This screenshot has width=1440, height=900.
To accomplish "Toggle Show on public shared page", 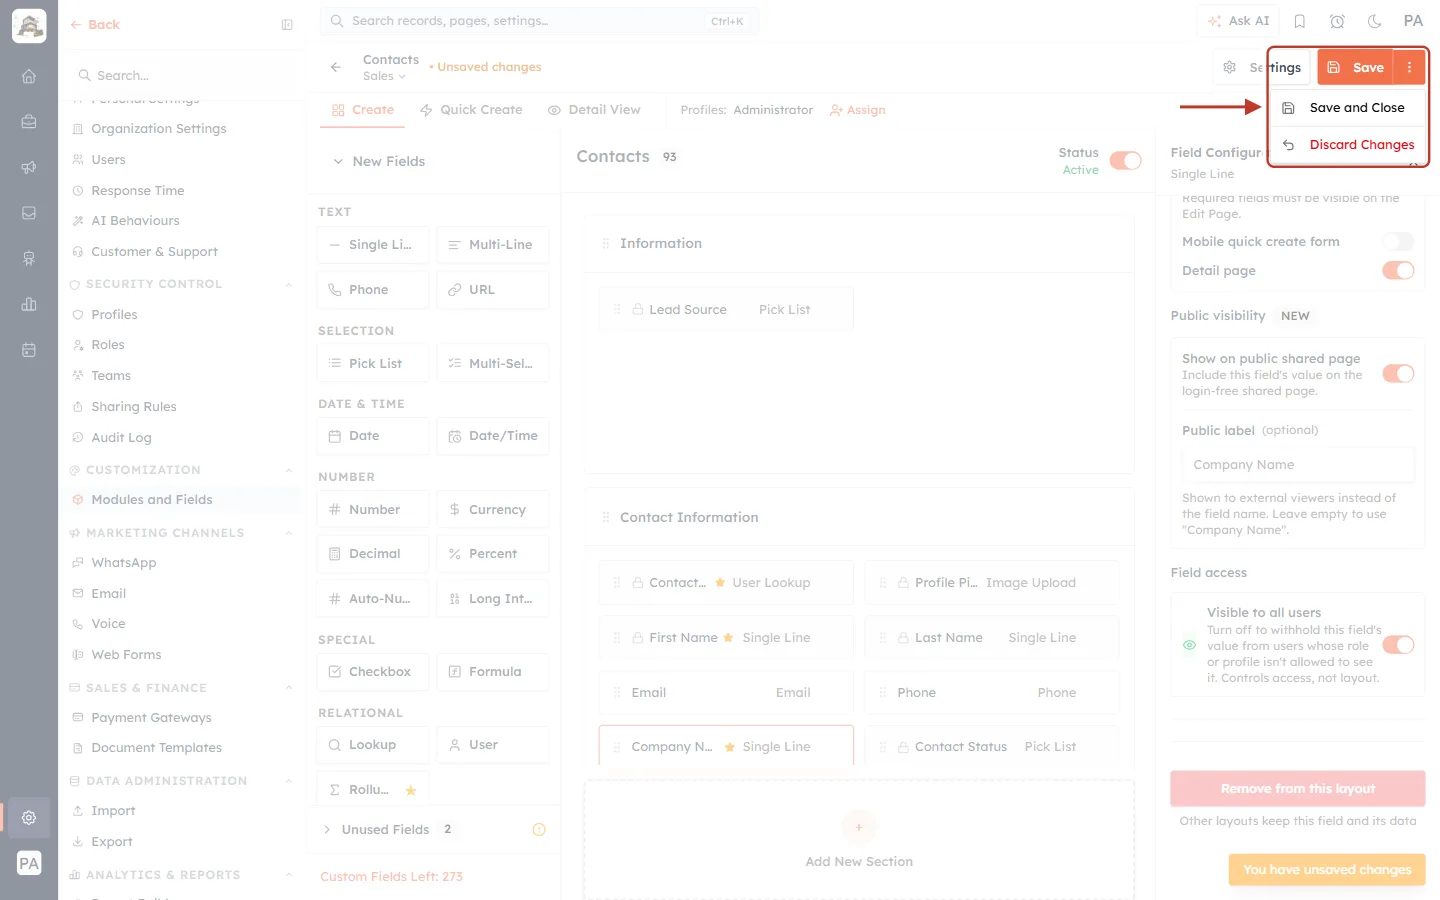I will [x=1398, y=373].
